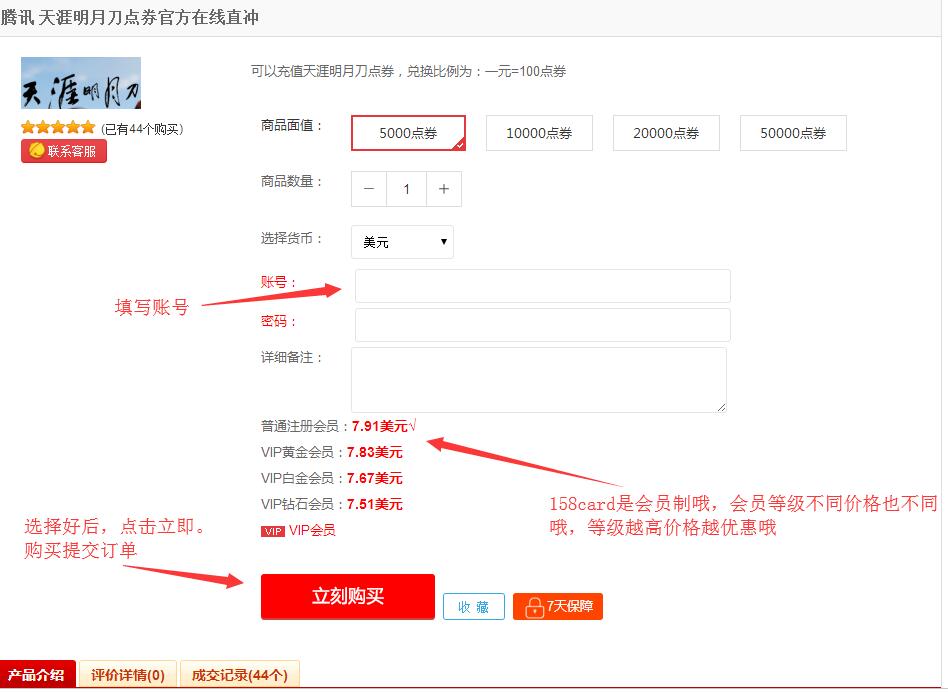Click the 已有44个购买 purchase count text
Image resolution: width=948 pixels, height=698 pixels.
[142, 129]
